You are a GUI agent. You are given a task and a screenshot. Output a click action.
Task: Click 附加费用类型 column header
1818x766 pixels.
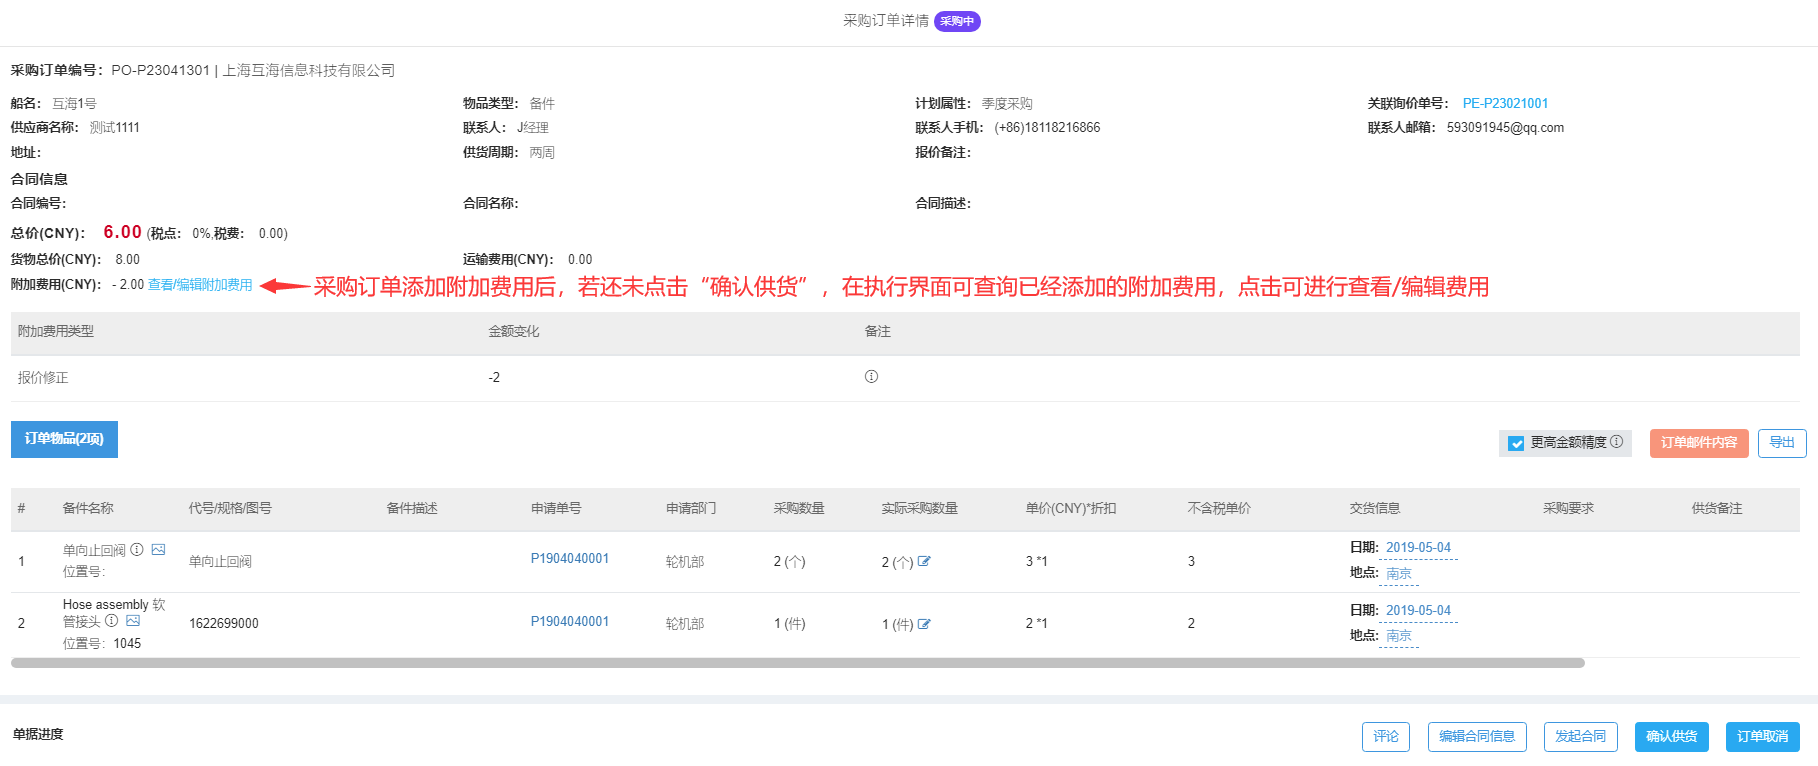pyautogui.click(x=56, y=332)
